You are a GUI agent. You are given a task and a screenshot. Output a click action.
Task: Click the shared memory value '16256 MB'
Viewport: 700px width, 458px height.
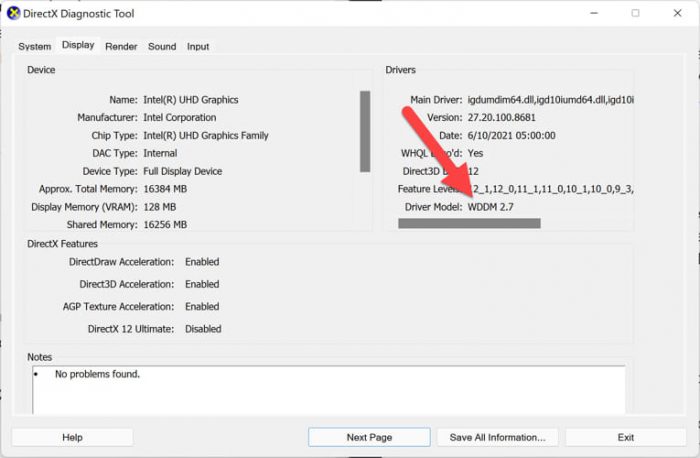(165, 225)
